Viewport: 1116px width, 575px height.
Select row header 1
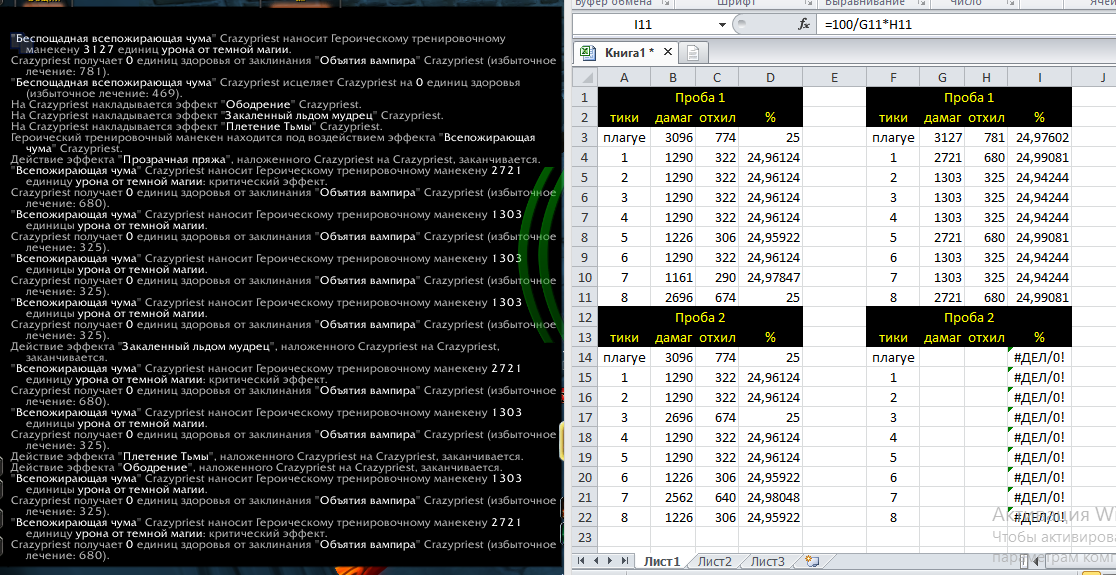click(585, 97)
